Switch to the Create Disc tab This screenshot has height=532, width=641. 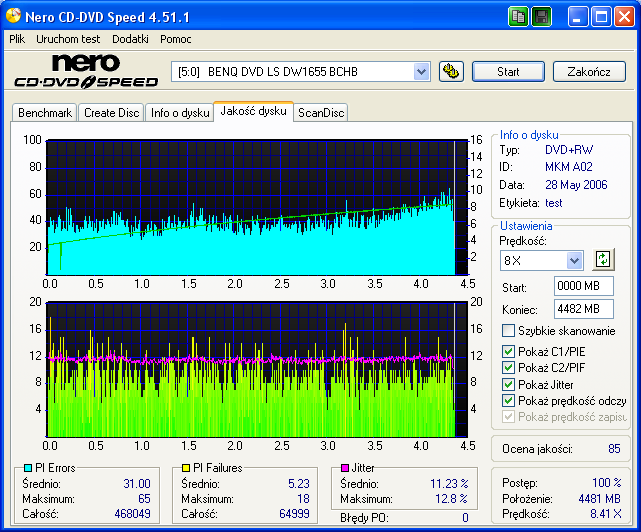coord(111,113)
